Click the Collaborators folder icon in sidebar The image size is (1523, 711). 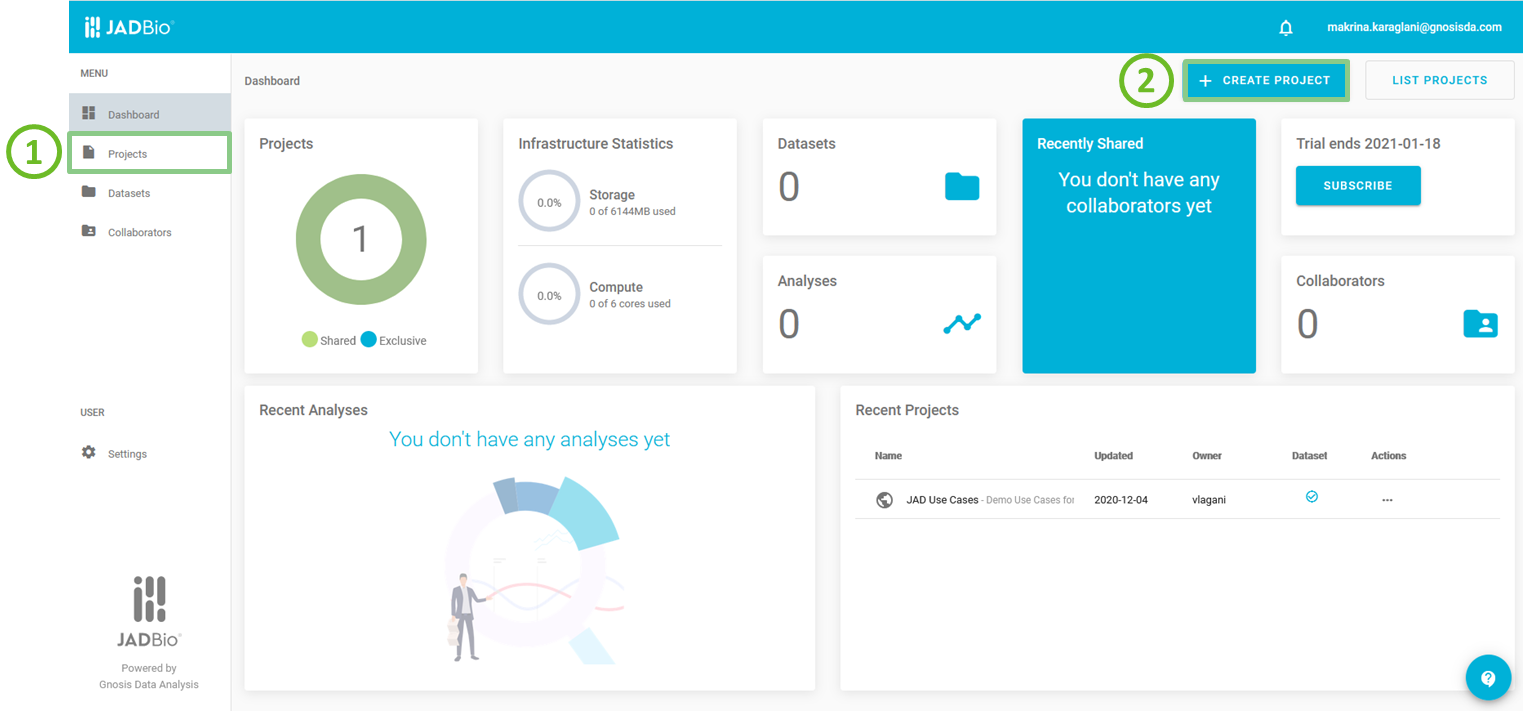tap(89, 231)
